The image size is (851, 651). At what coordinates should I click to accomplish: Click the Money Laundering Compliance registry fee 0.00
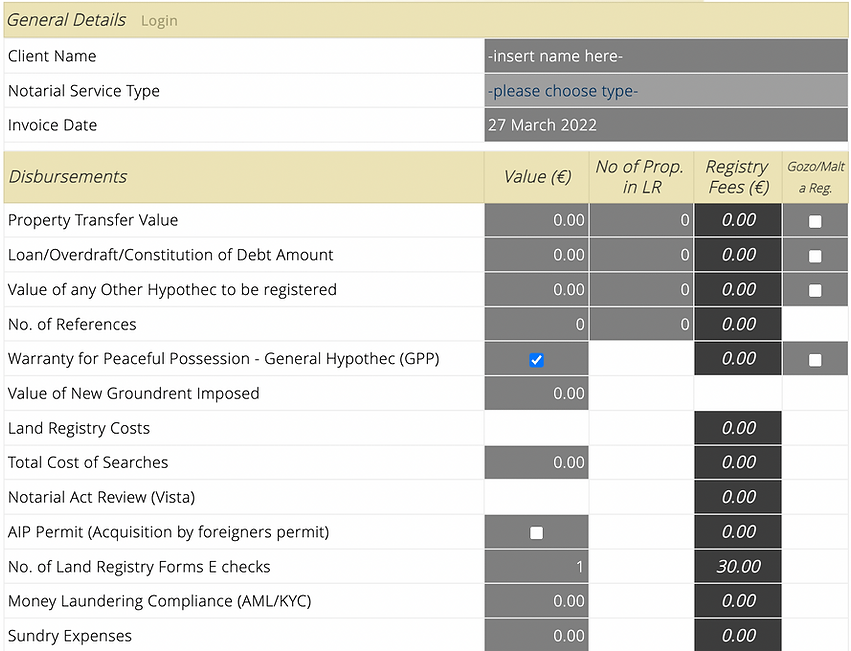(738, 601)
